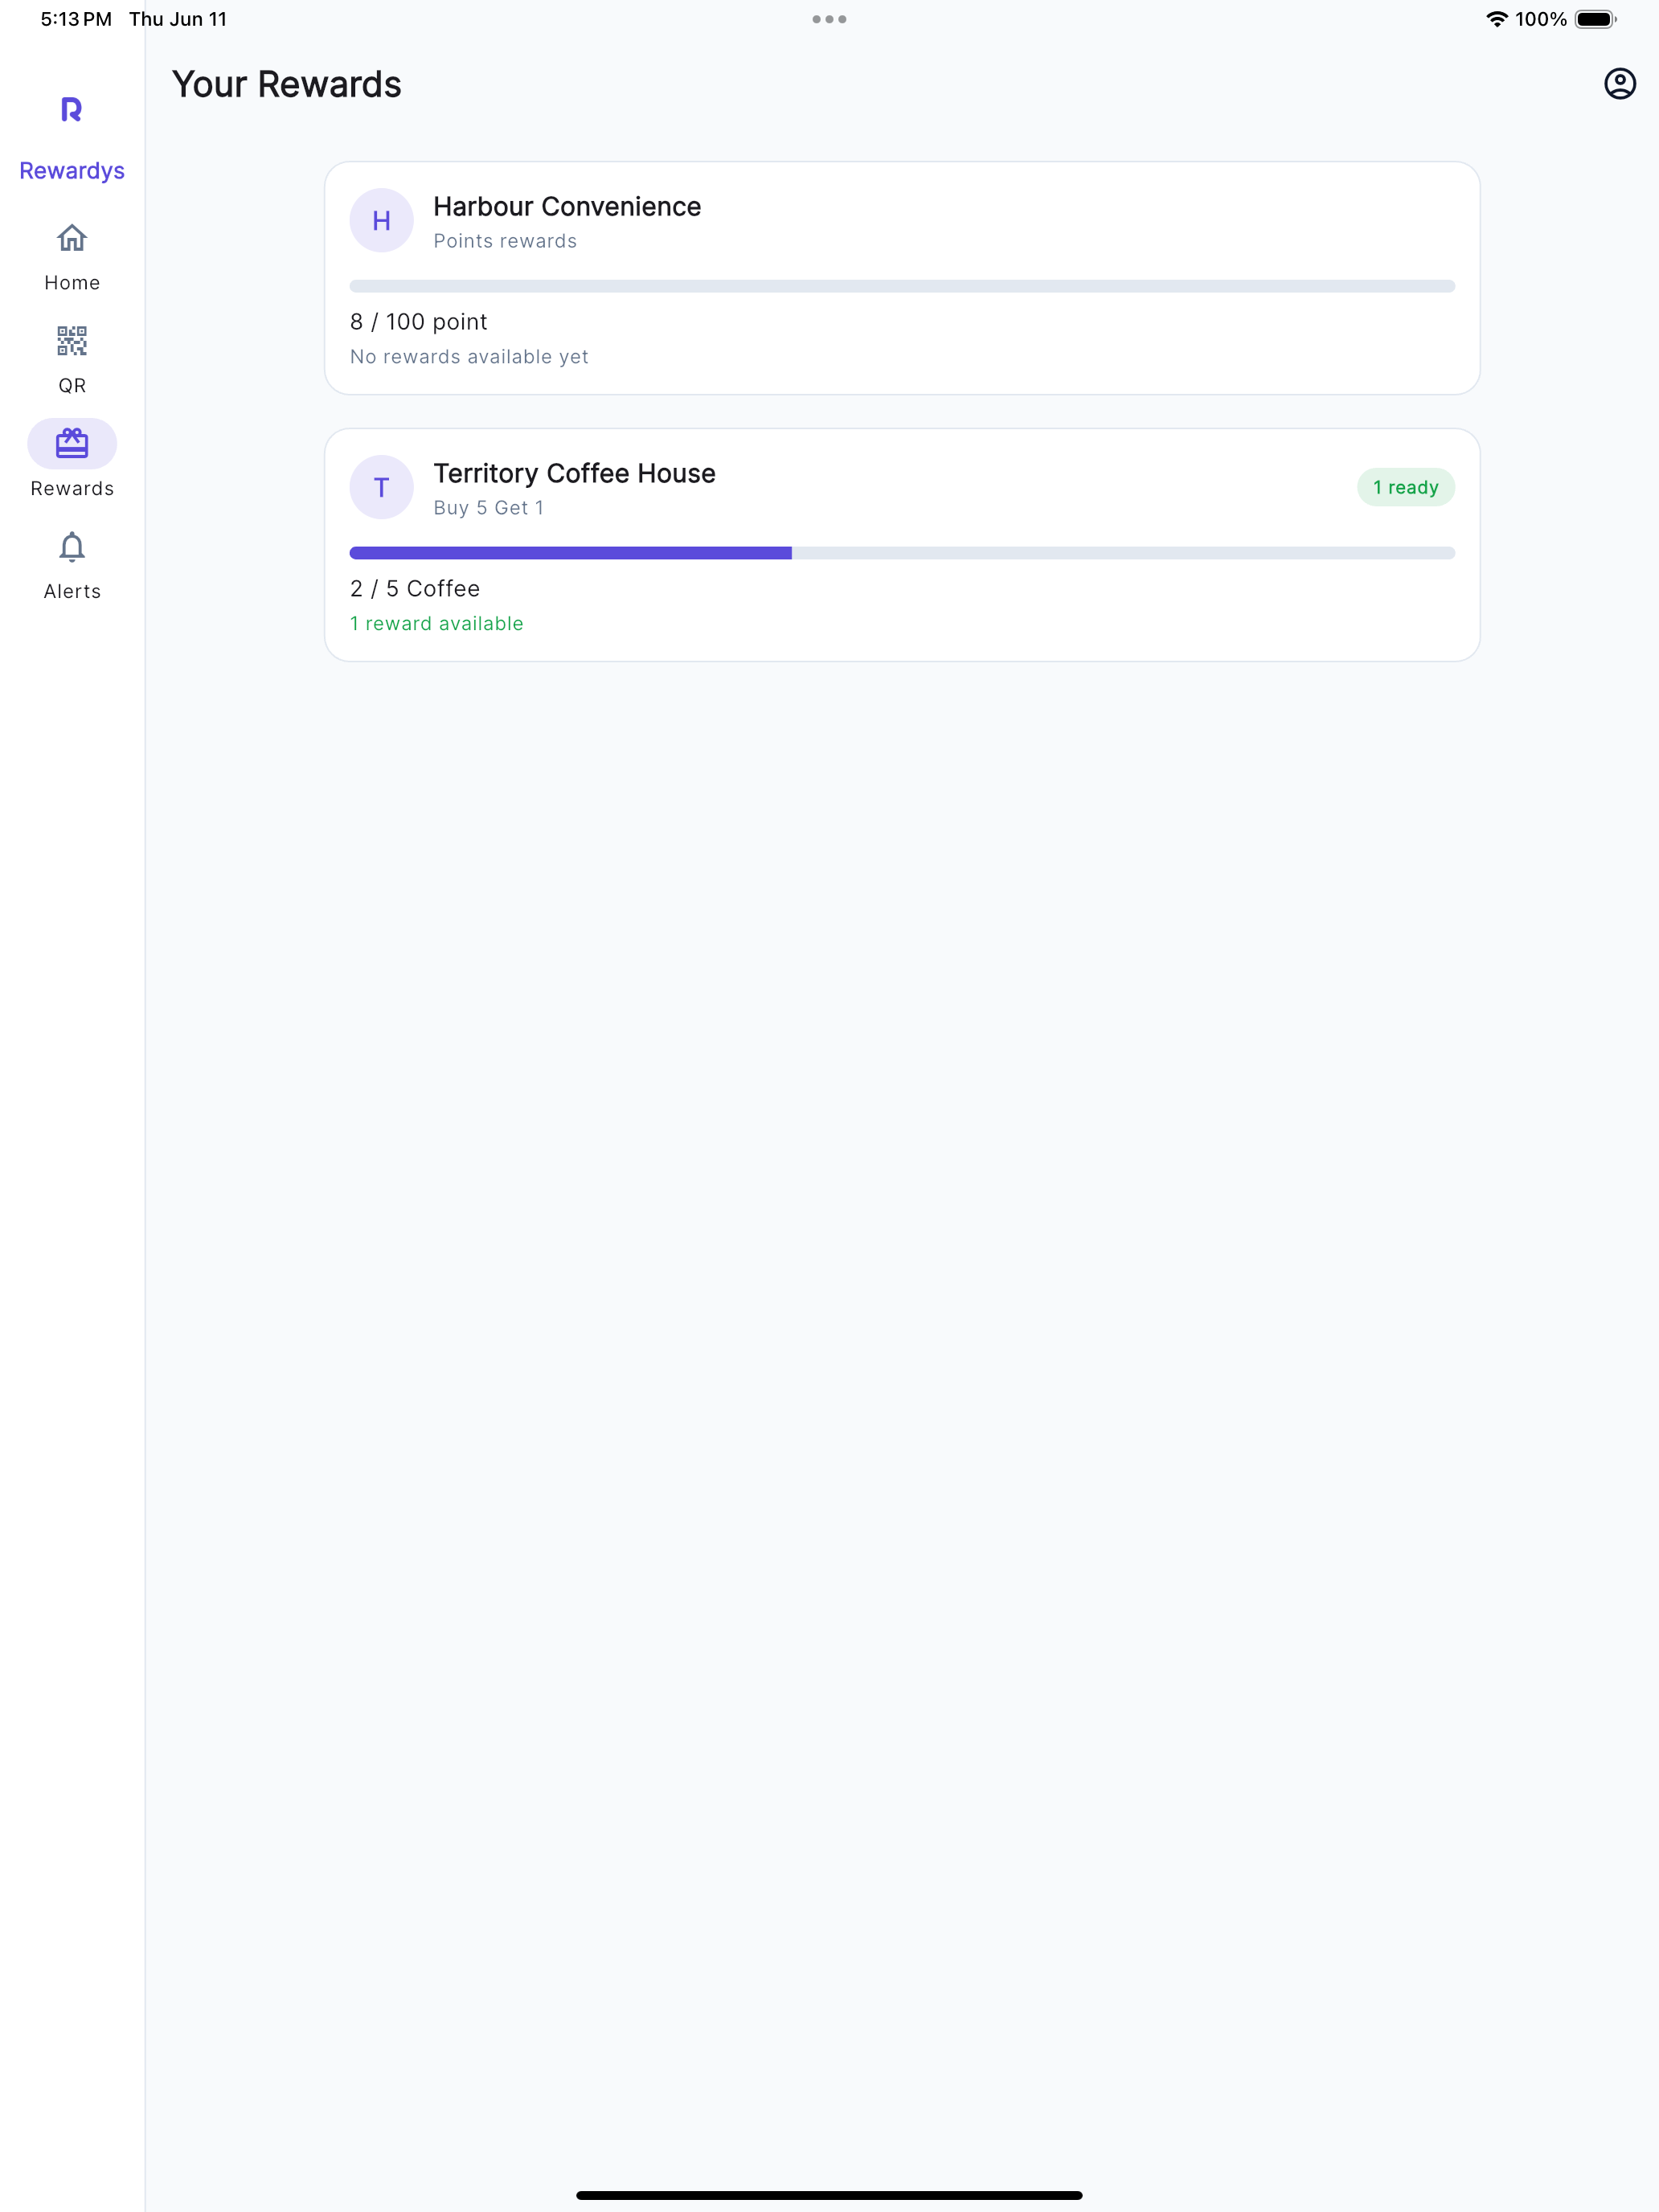Select the Home label in sidebar
The width and height of the screenshot is (1659, 2212).
(x=72, y=283)
